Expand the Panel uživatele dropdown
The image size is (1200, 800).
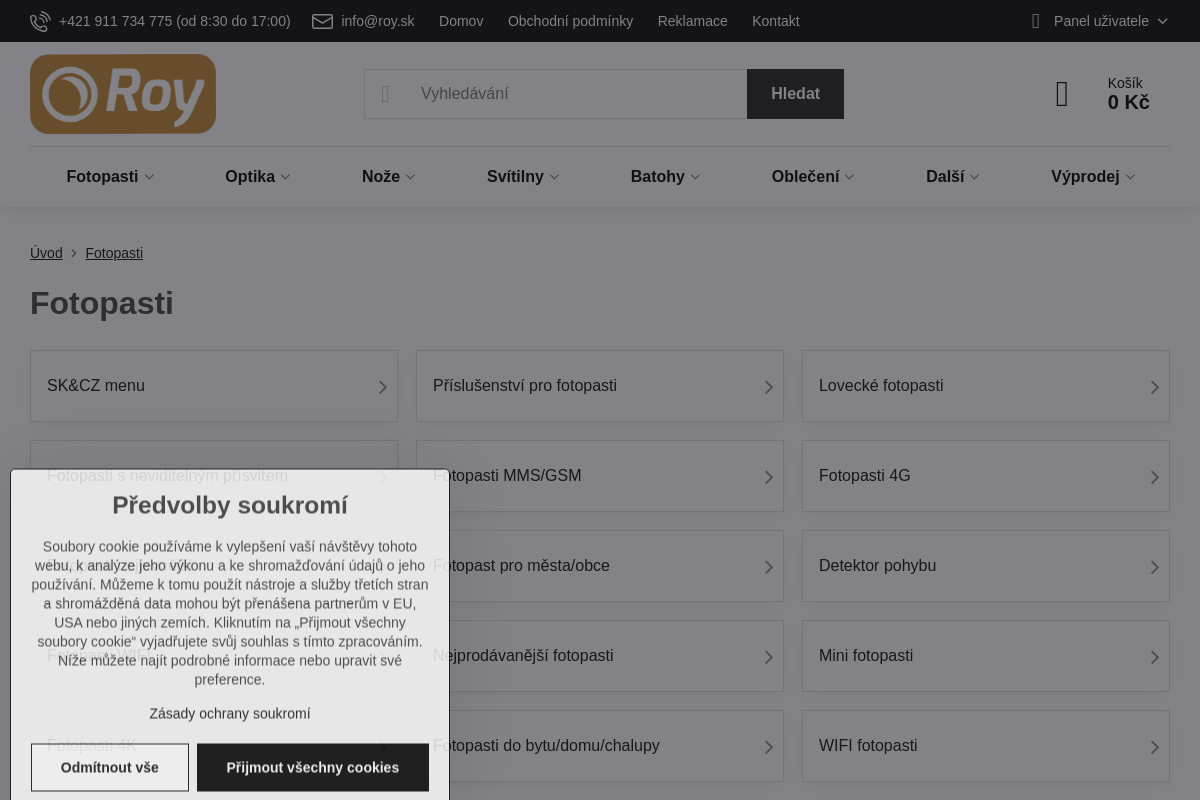[x=1162, y=21]
